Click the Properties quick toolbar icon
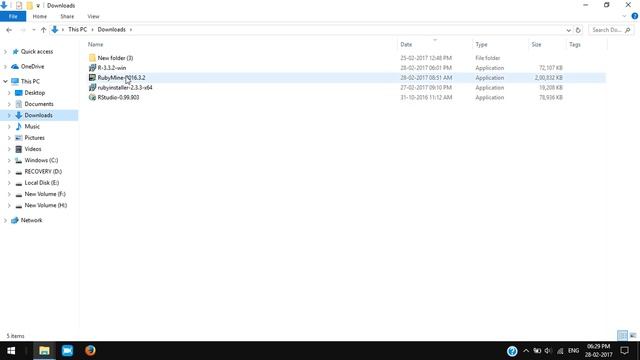 [19, 6]
